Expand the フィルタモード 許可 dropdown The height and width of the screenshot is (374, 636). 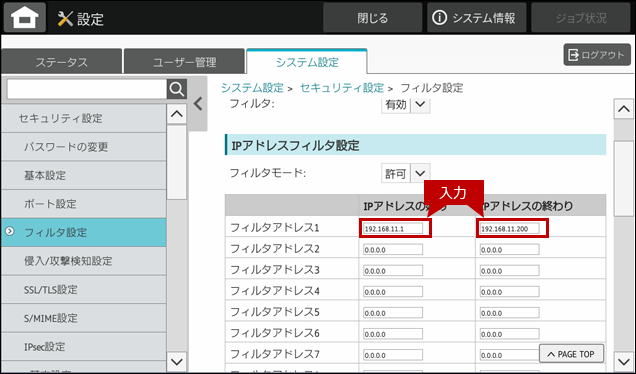tap(406, 174)
